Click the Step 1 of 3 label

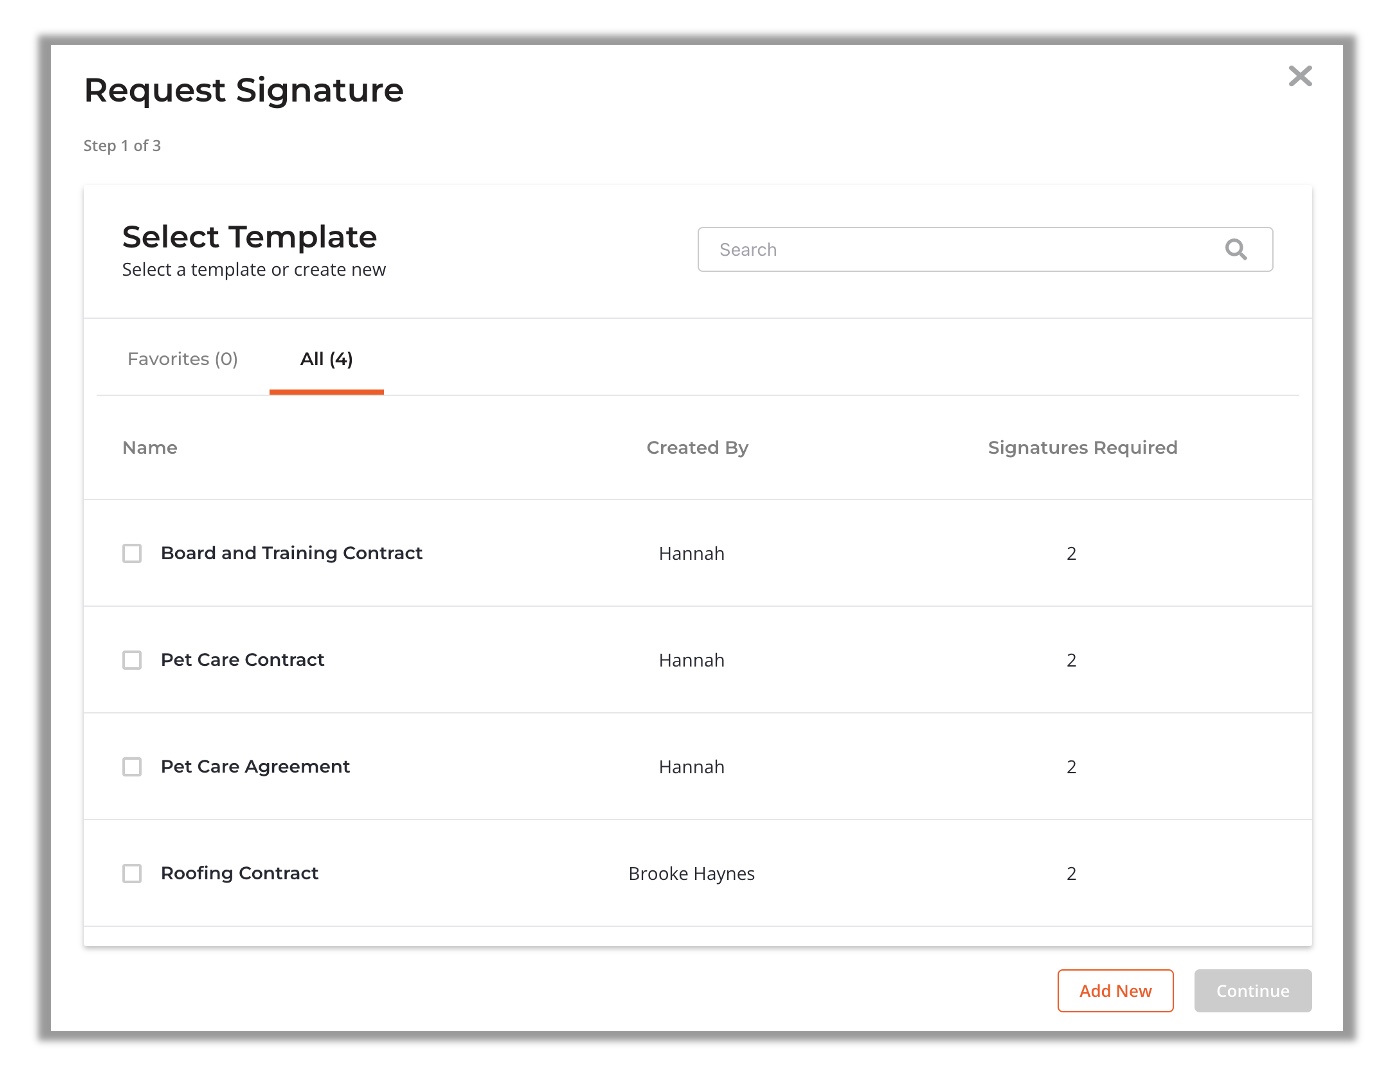(122, 146)
